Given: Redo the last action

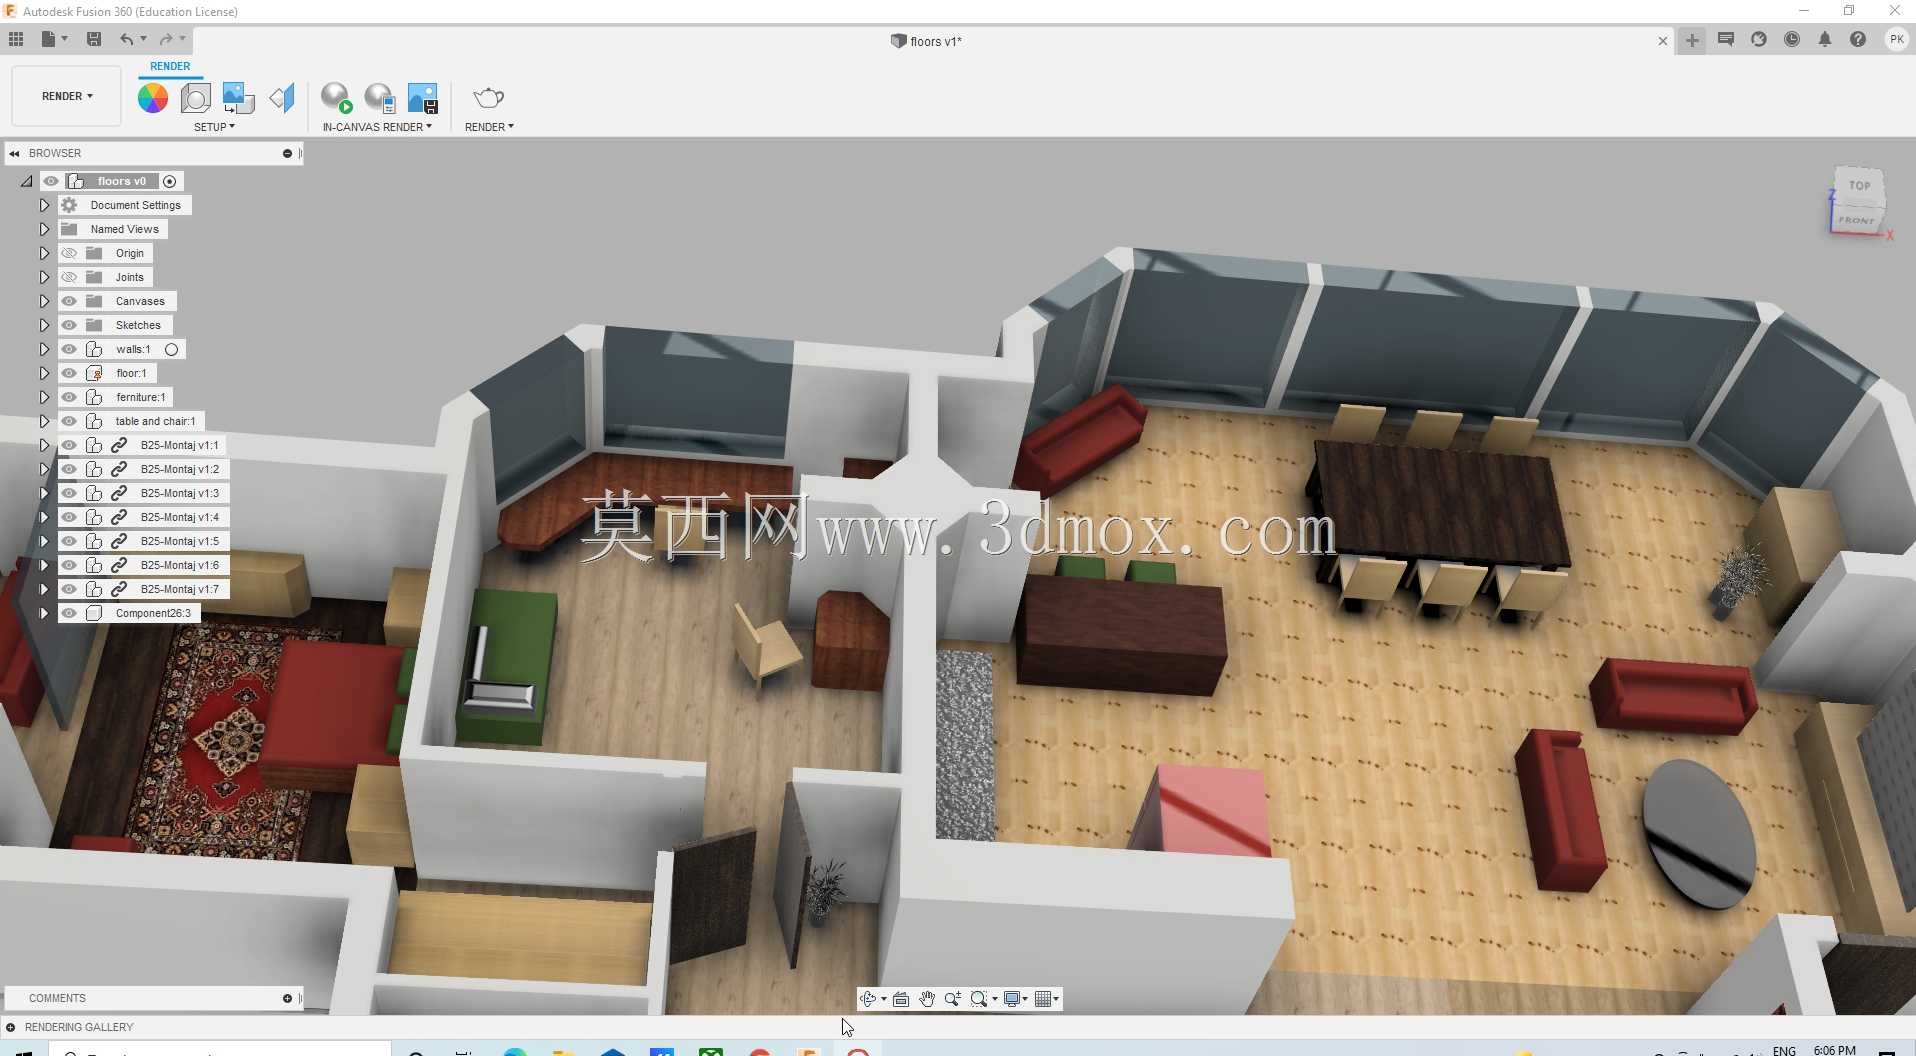Looking at the screenshot, I should point(166,39).
